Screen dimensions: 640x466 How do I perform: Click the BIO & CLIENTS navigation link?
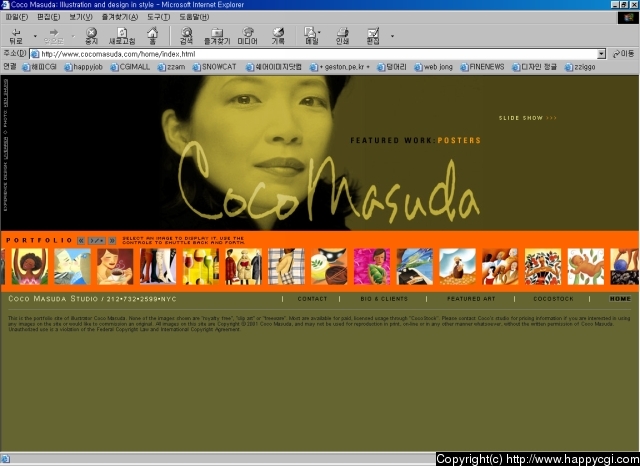384,299
